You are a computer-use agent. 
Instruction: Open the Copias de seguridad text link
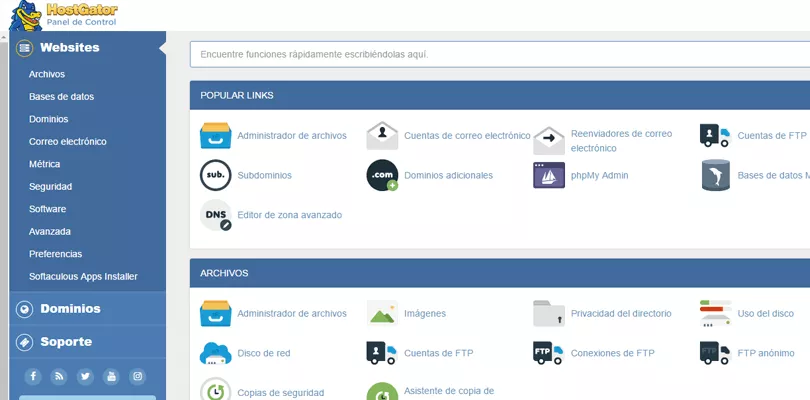(x=281, y=393)
